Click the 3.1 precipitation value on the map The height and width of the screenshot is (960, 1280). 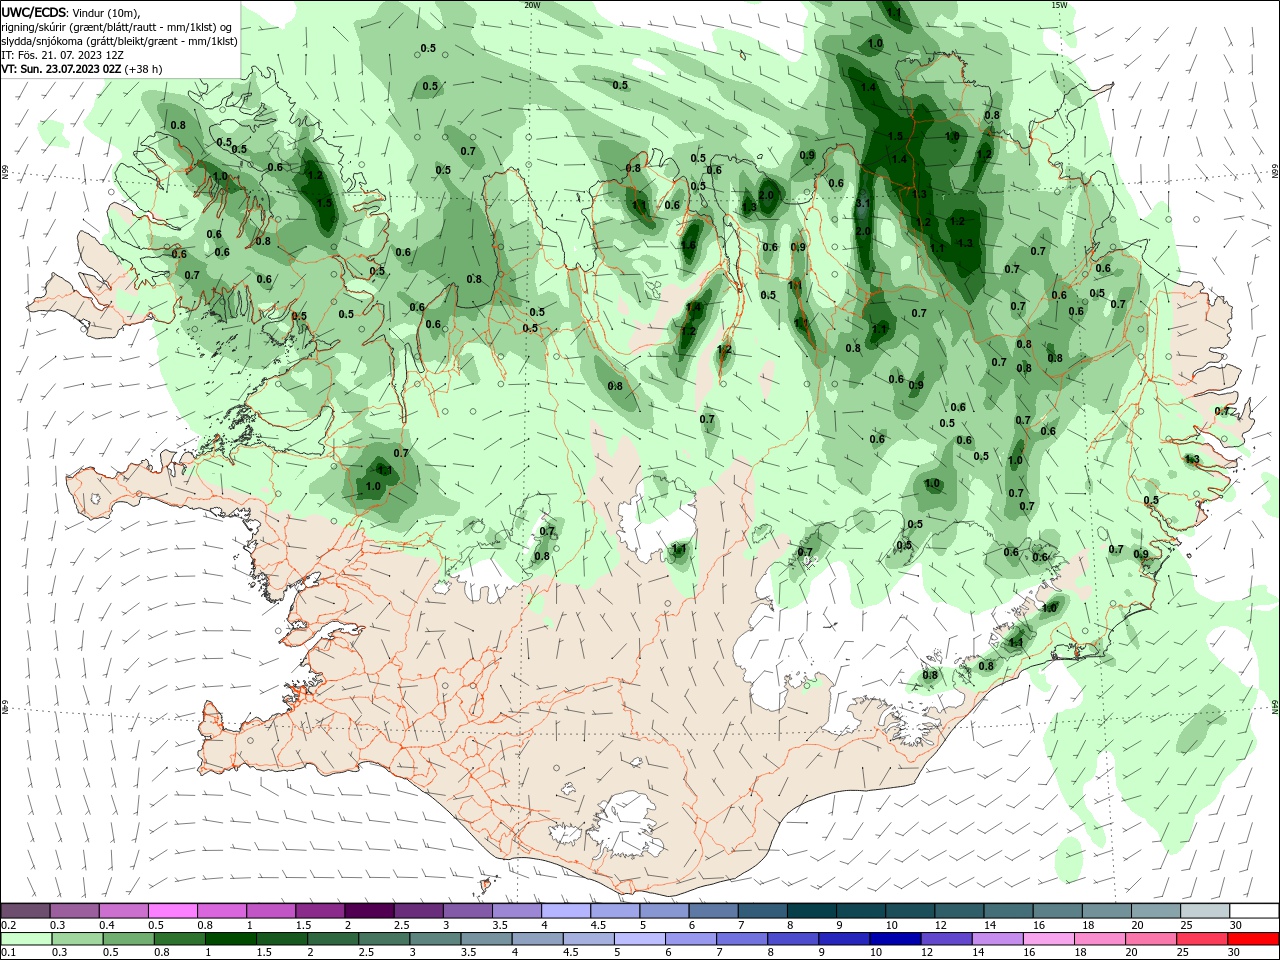click(865, 203)
